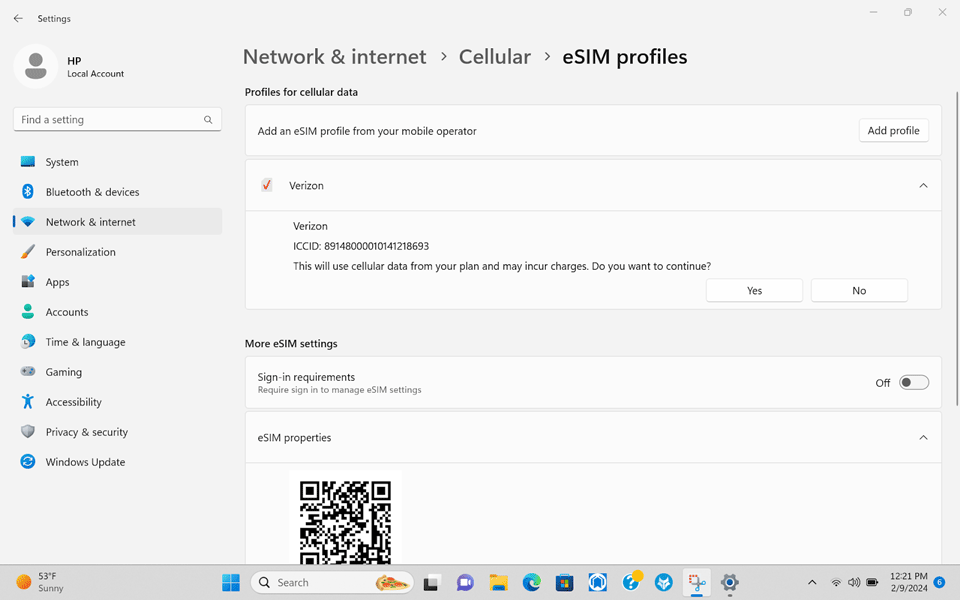Viewport: 960px width, 600px height.
Task: Click Yes to activate Verizon profile
Action: pyautogui.click(x=754, y=290)
